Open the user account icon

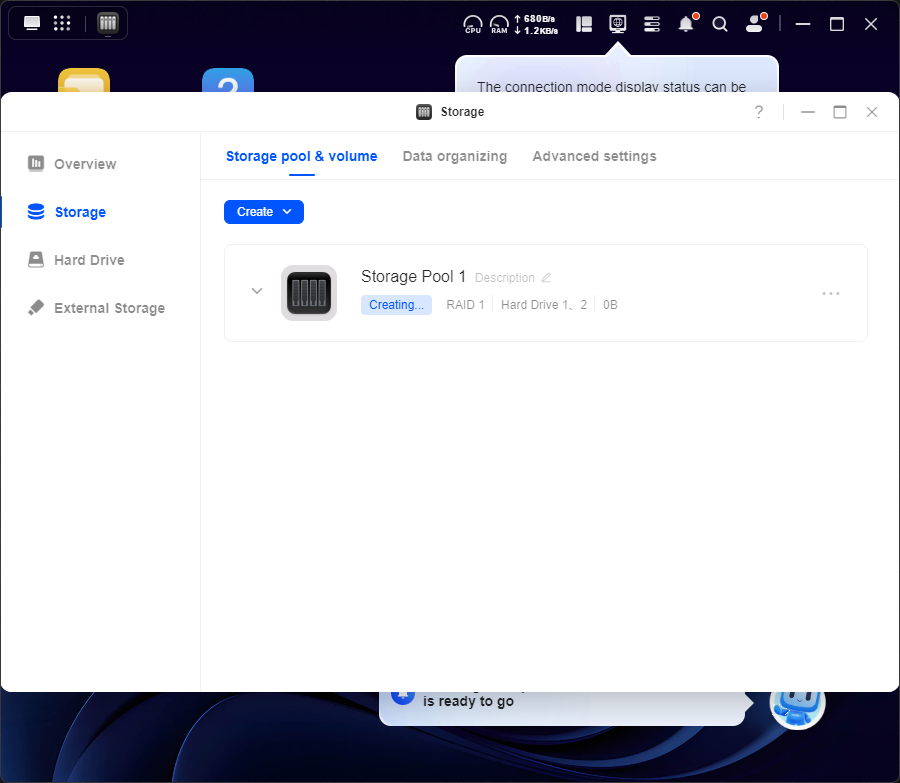(x=754, y=24)
